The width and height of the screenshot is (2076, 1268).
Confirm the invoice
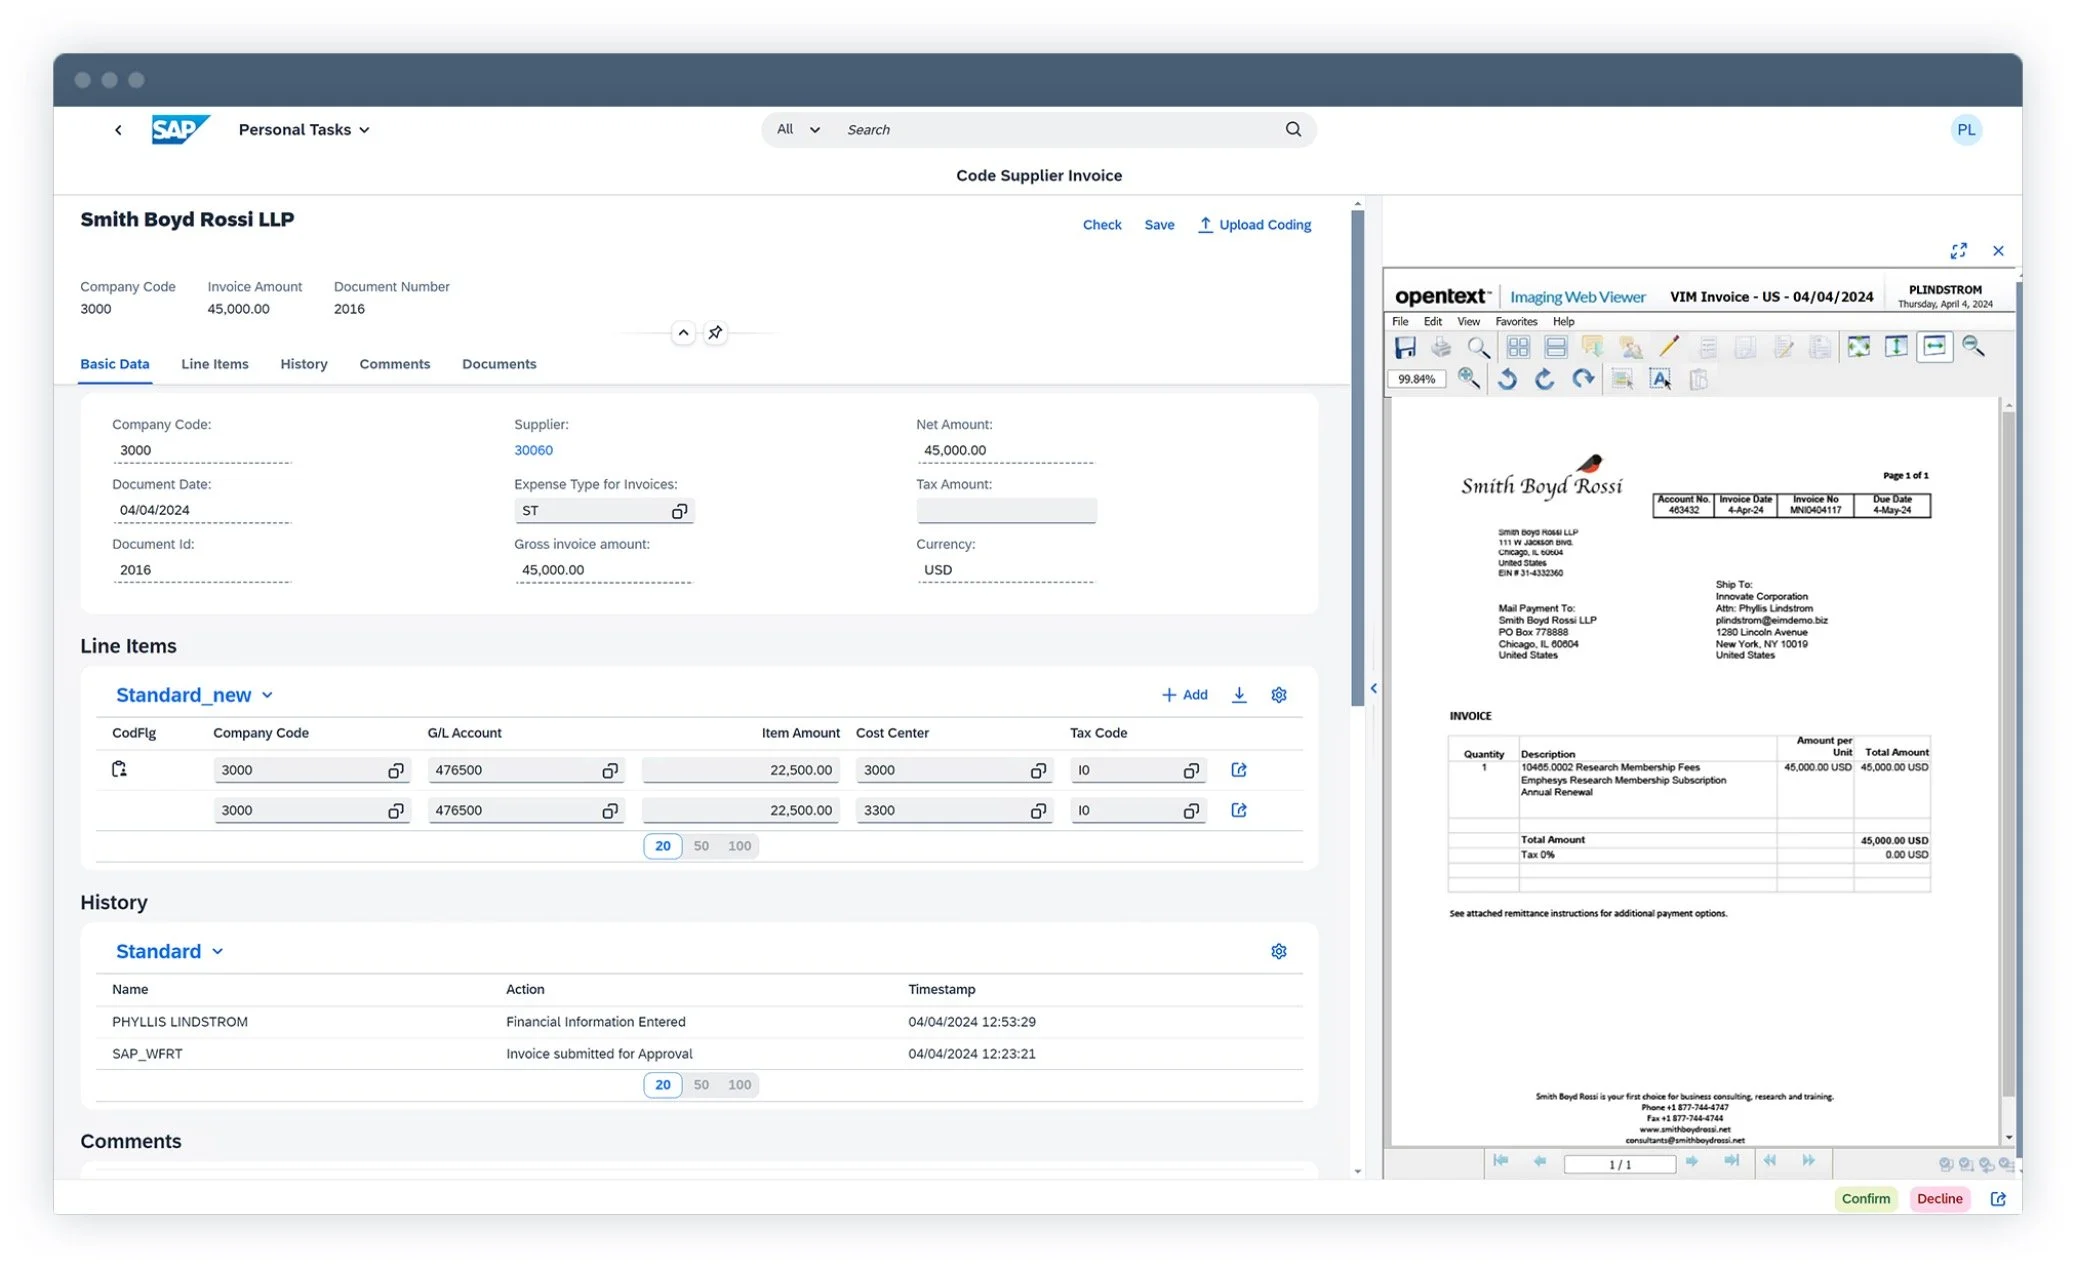pyautogui.click(x=1865, y=1199)
